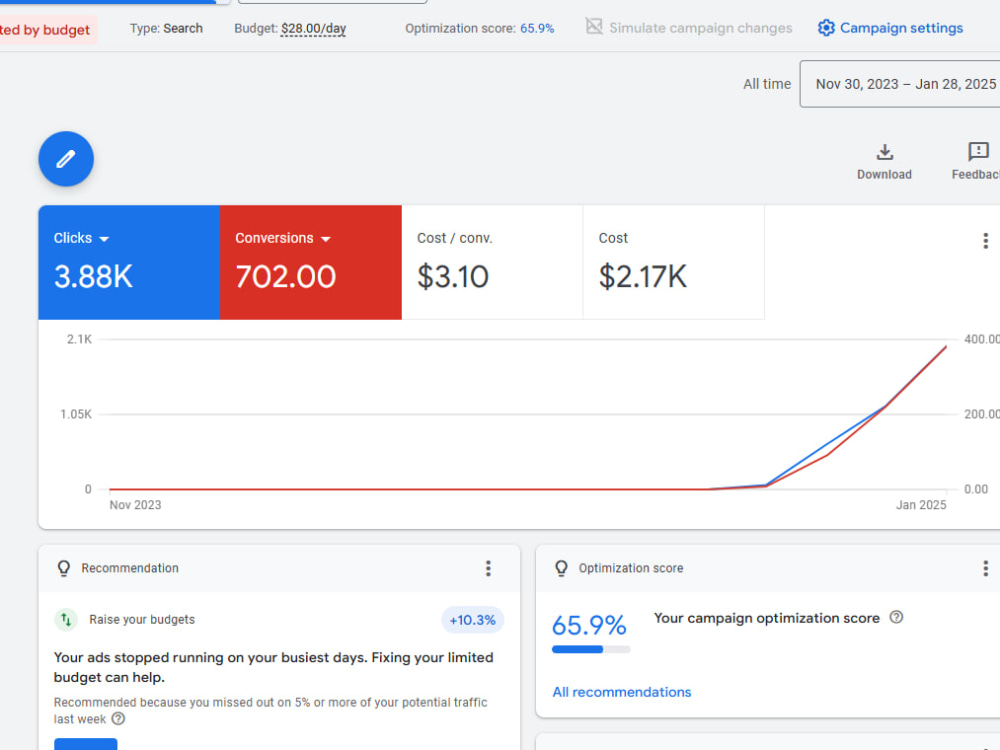This screenshot has height=750, width=1000.
Task: Click the Budget $28.00/day value
Action: click(x=313, y=29)
